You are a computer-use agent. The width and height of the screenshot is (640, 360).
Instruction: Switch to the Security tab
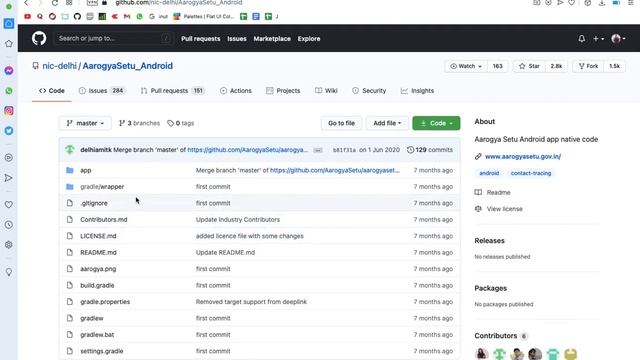point(369,91)
